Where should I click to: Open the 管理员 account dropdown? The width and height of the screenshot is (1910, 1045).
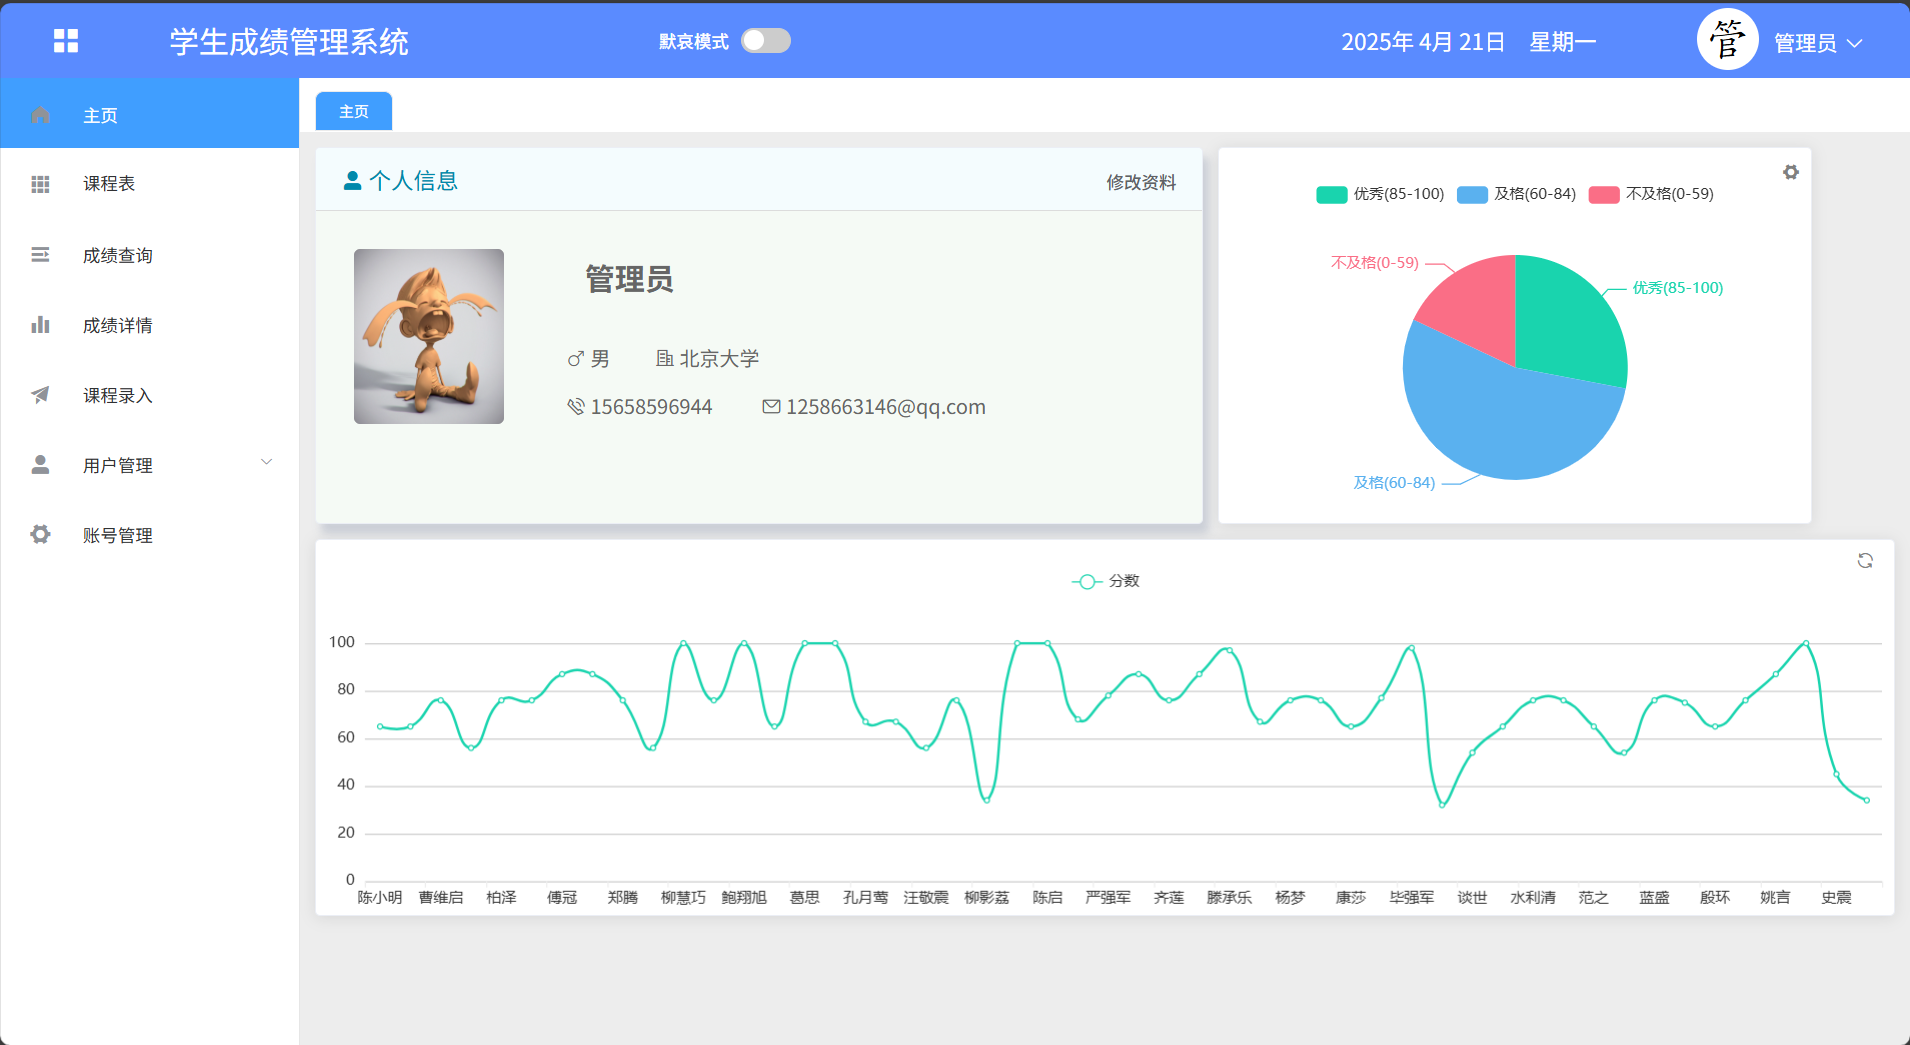pos(1817,43)
